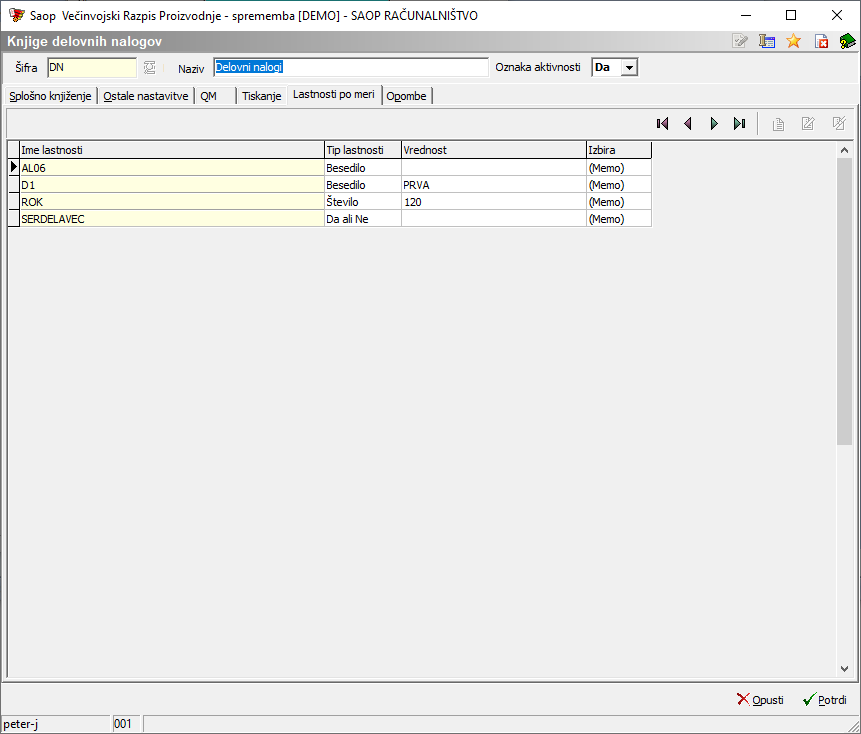Image resolution: width=861 pixels, height=734 pixels.
Task: Click the PRVA value cell
Action: (494, 185)
